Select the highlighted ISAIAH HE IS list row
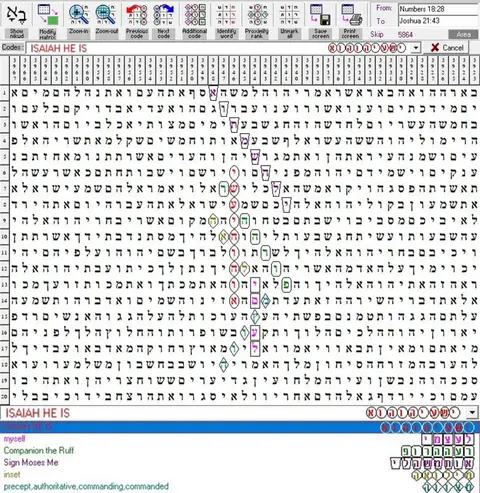480x493 pixels. [240, 427]
